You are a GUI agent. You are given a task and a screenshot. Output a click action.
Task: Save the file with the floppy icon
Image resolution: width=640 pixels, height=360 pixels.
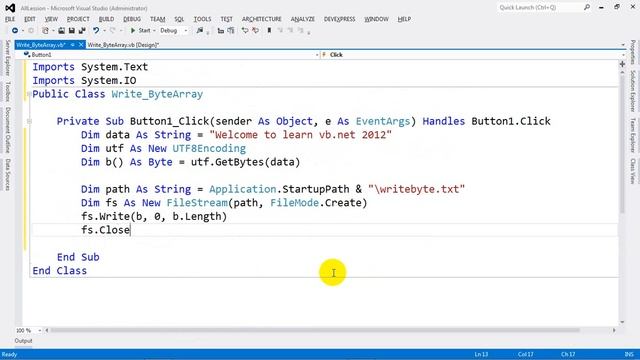(x=71, y=31)
